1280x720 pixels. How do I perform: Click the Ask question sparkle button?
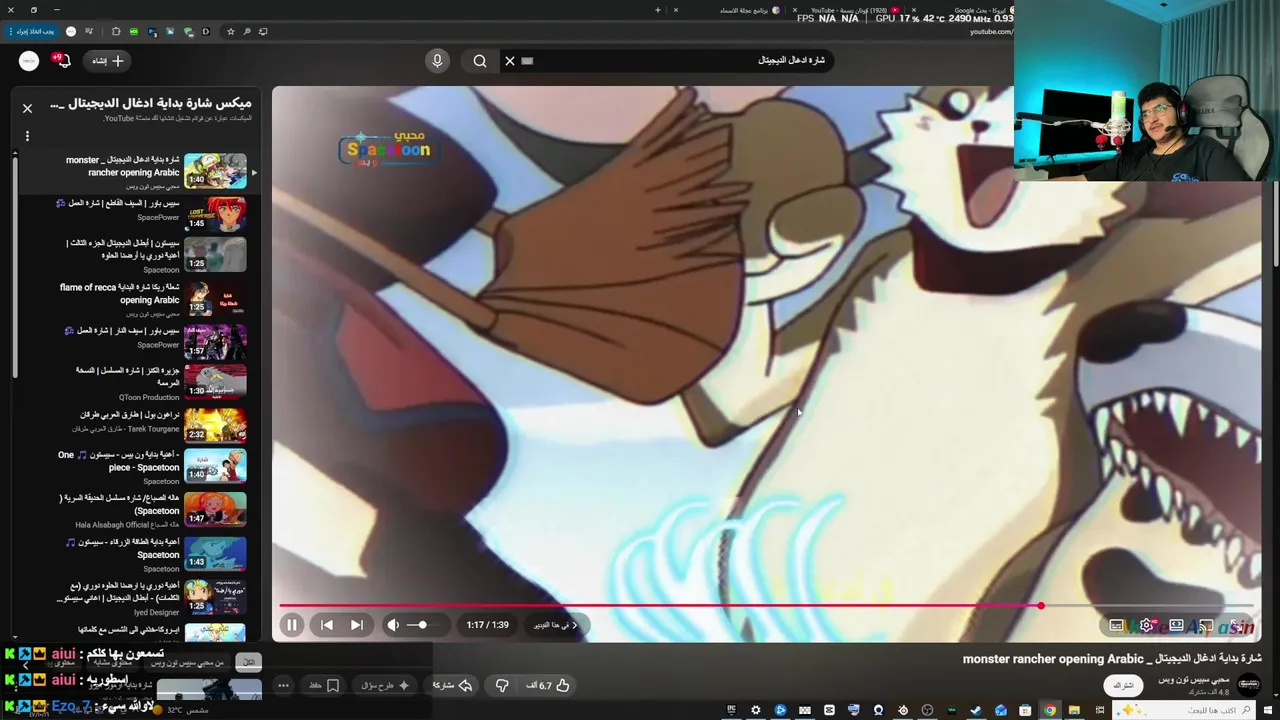pos(385,685)
